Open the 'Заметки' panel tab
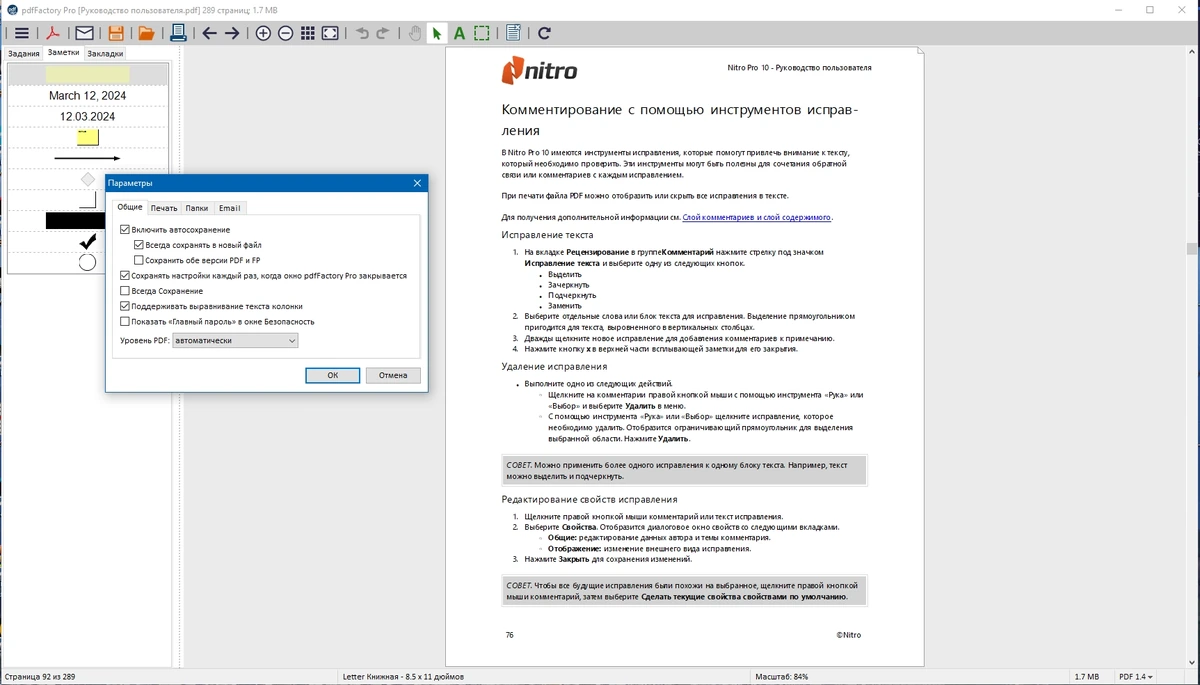Viewport: 1200px width, 685px height. click(x=64, y=52)
